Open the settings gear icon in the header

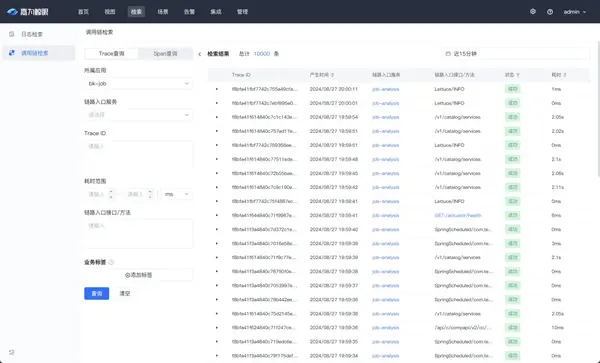(x=533, y=11)
